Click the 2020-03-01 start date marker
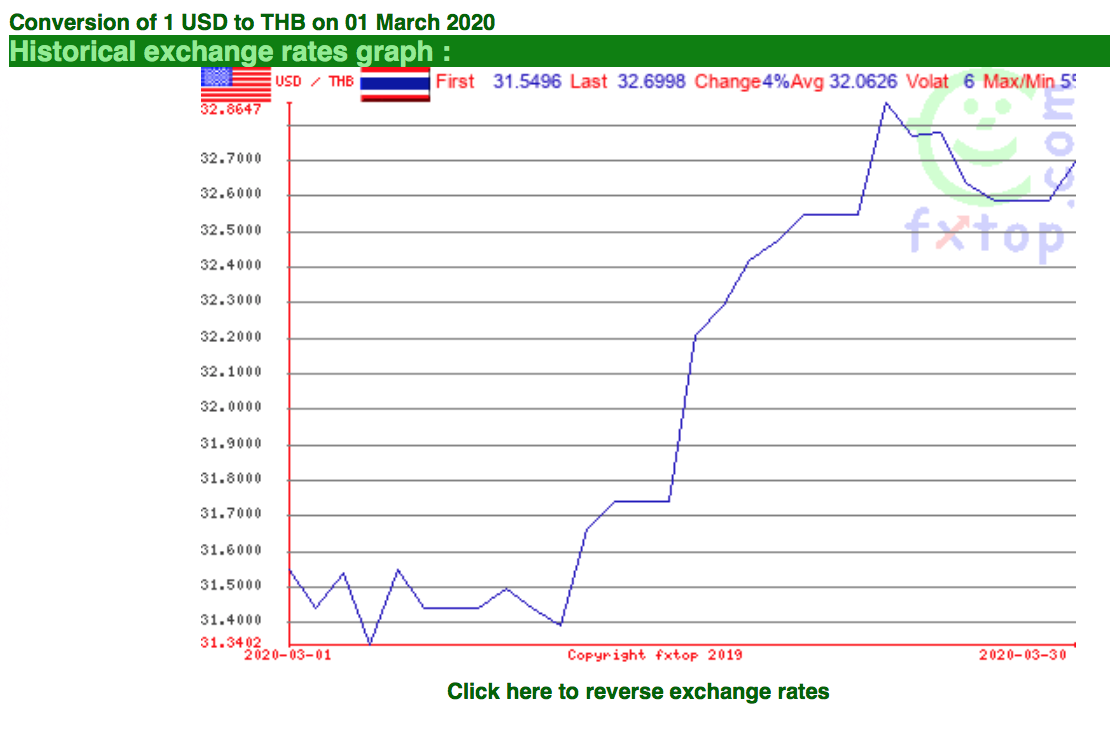Screen dimensions: 1110x733 tap(287, 655)
